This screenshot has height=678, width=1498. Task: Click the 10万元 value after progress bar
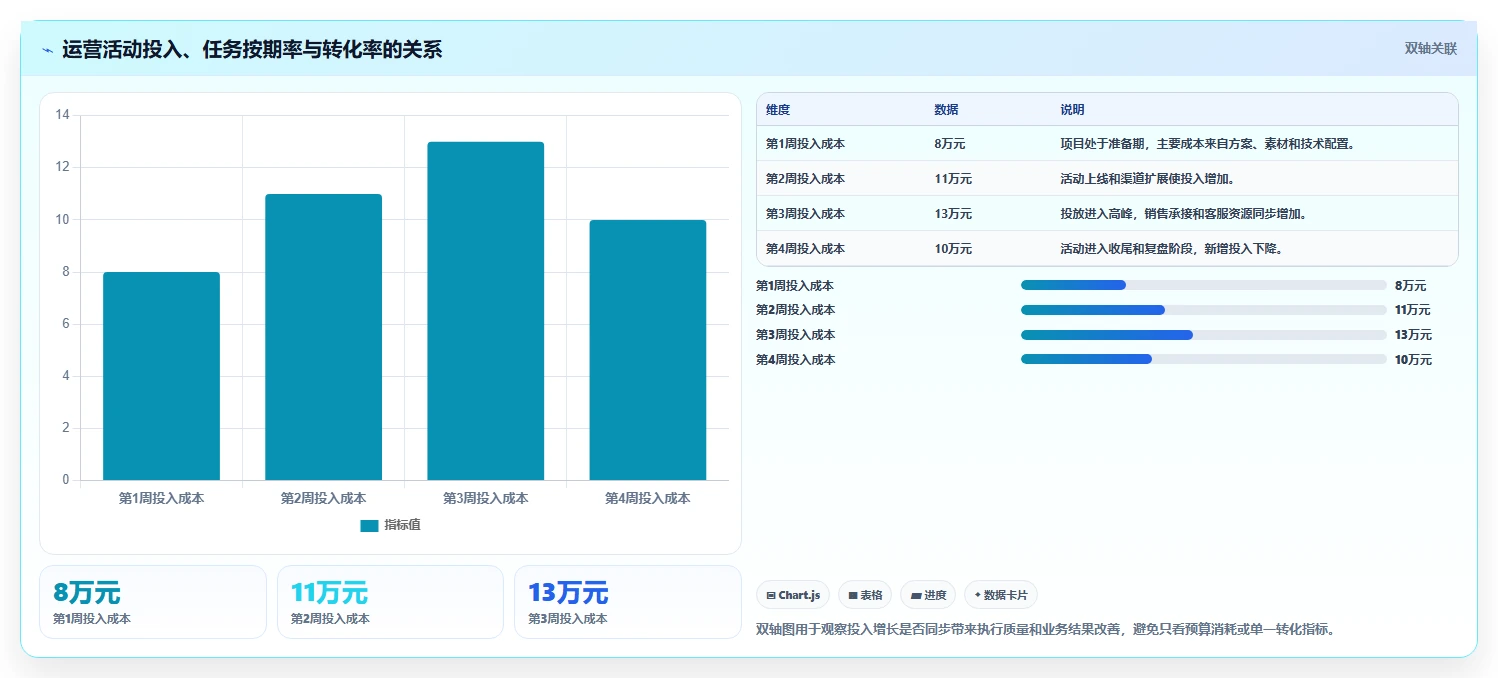[x=1413, y=360]
